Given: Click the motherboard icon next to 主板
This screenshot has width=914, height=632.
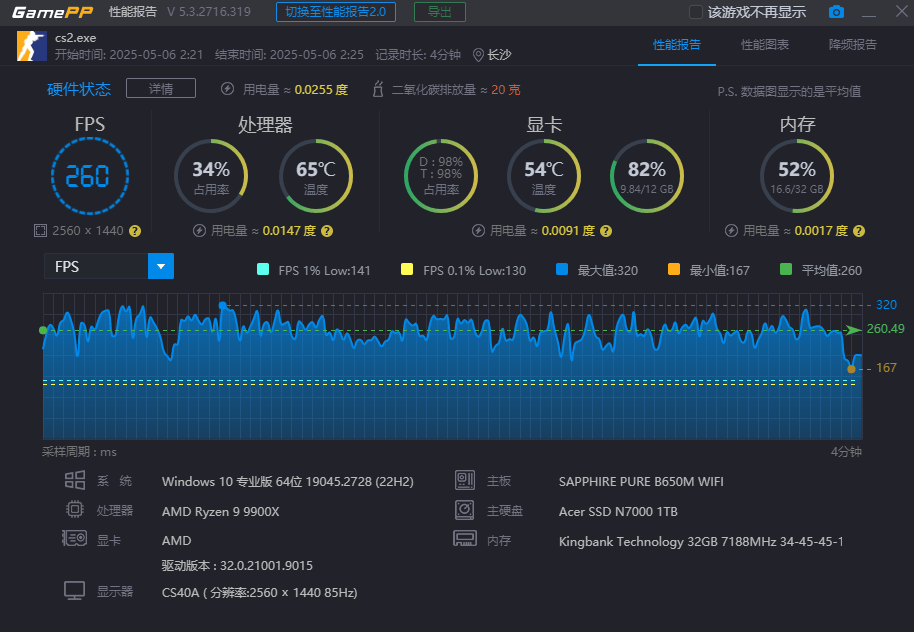Looking at the screenshot, I should click(x=465, y=480).
